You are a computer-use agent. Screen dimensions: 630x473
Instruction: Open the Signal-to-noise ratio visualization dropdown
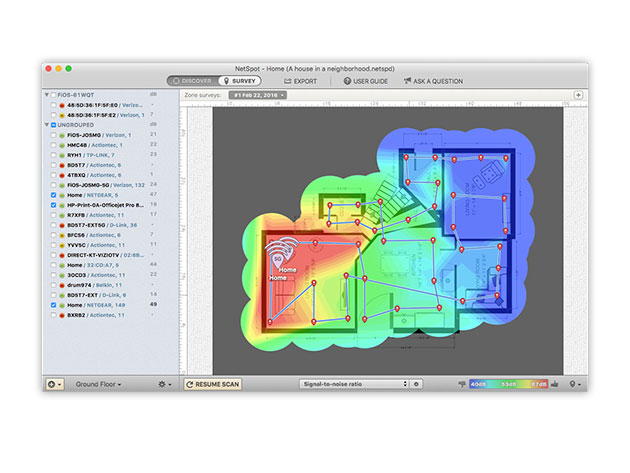click(x=353, y=384)
